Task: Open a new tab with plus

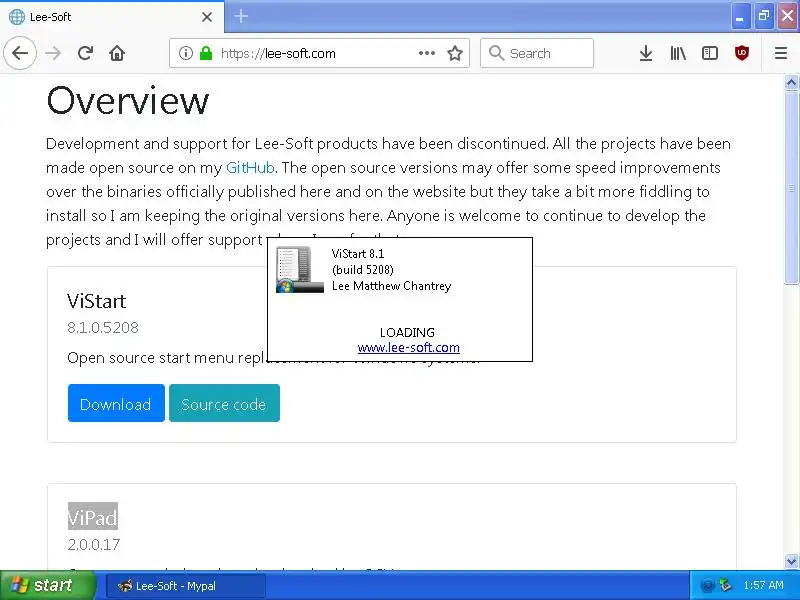Action: (x=241, y=16)
